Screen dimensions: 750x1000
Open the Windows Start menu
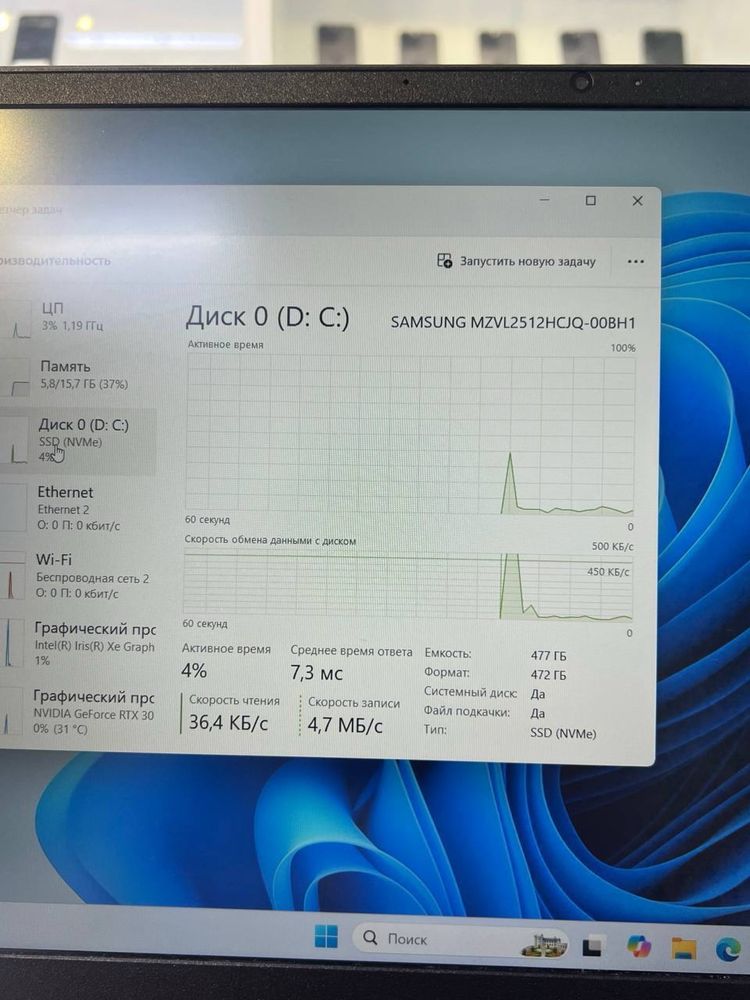pos(327,936)
